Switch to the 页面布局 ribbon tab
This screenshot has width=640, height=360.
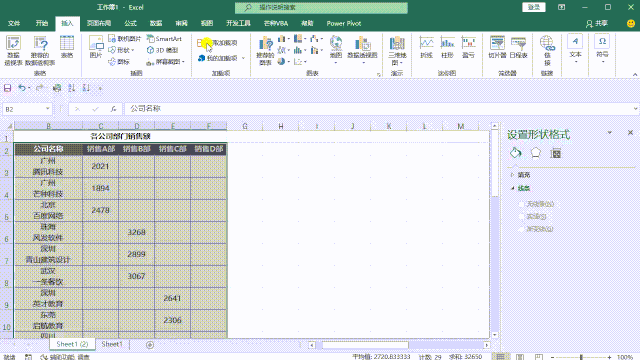[x=99, y=23]
